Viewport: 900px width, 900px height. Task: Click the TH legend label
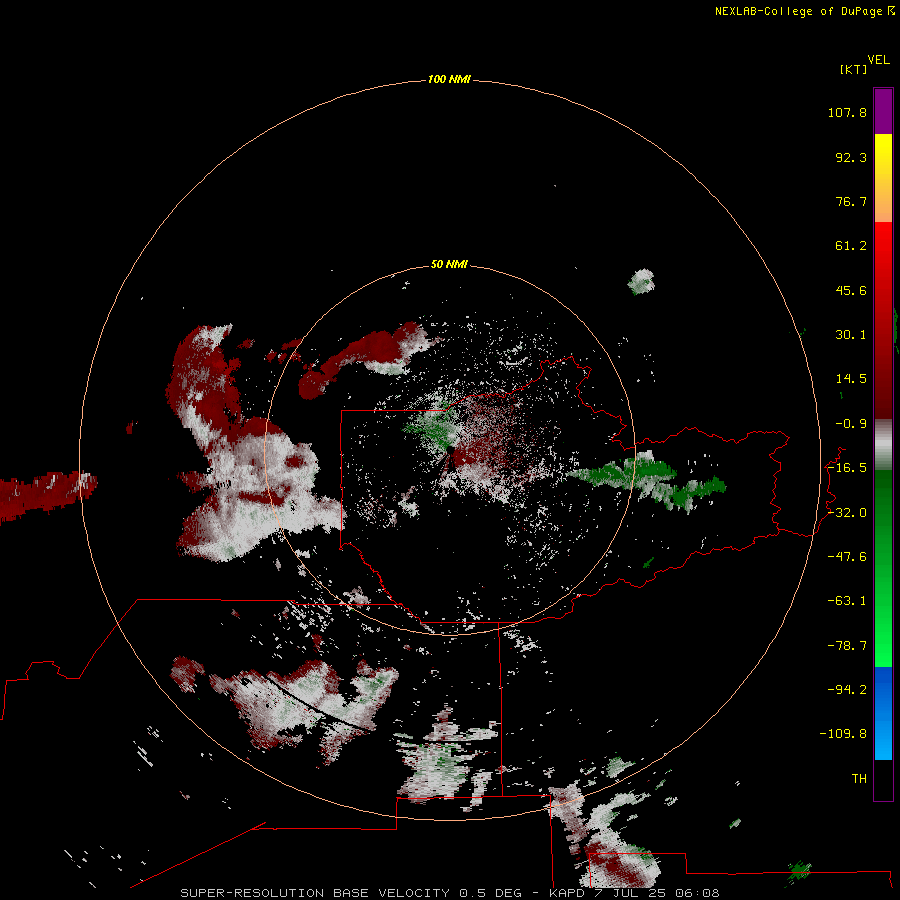click(859, 778)
